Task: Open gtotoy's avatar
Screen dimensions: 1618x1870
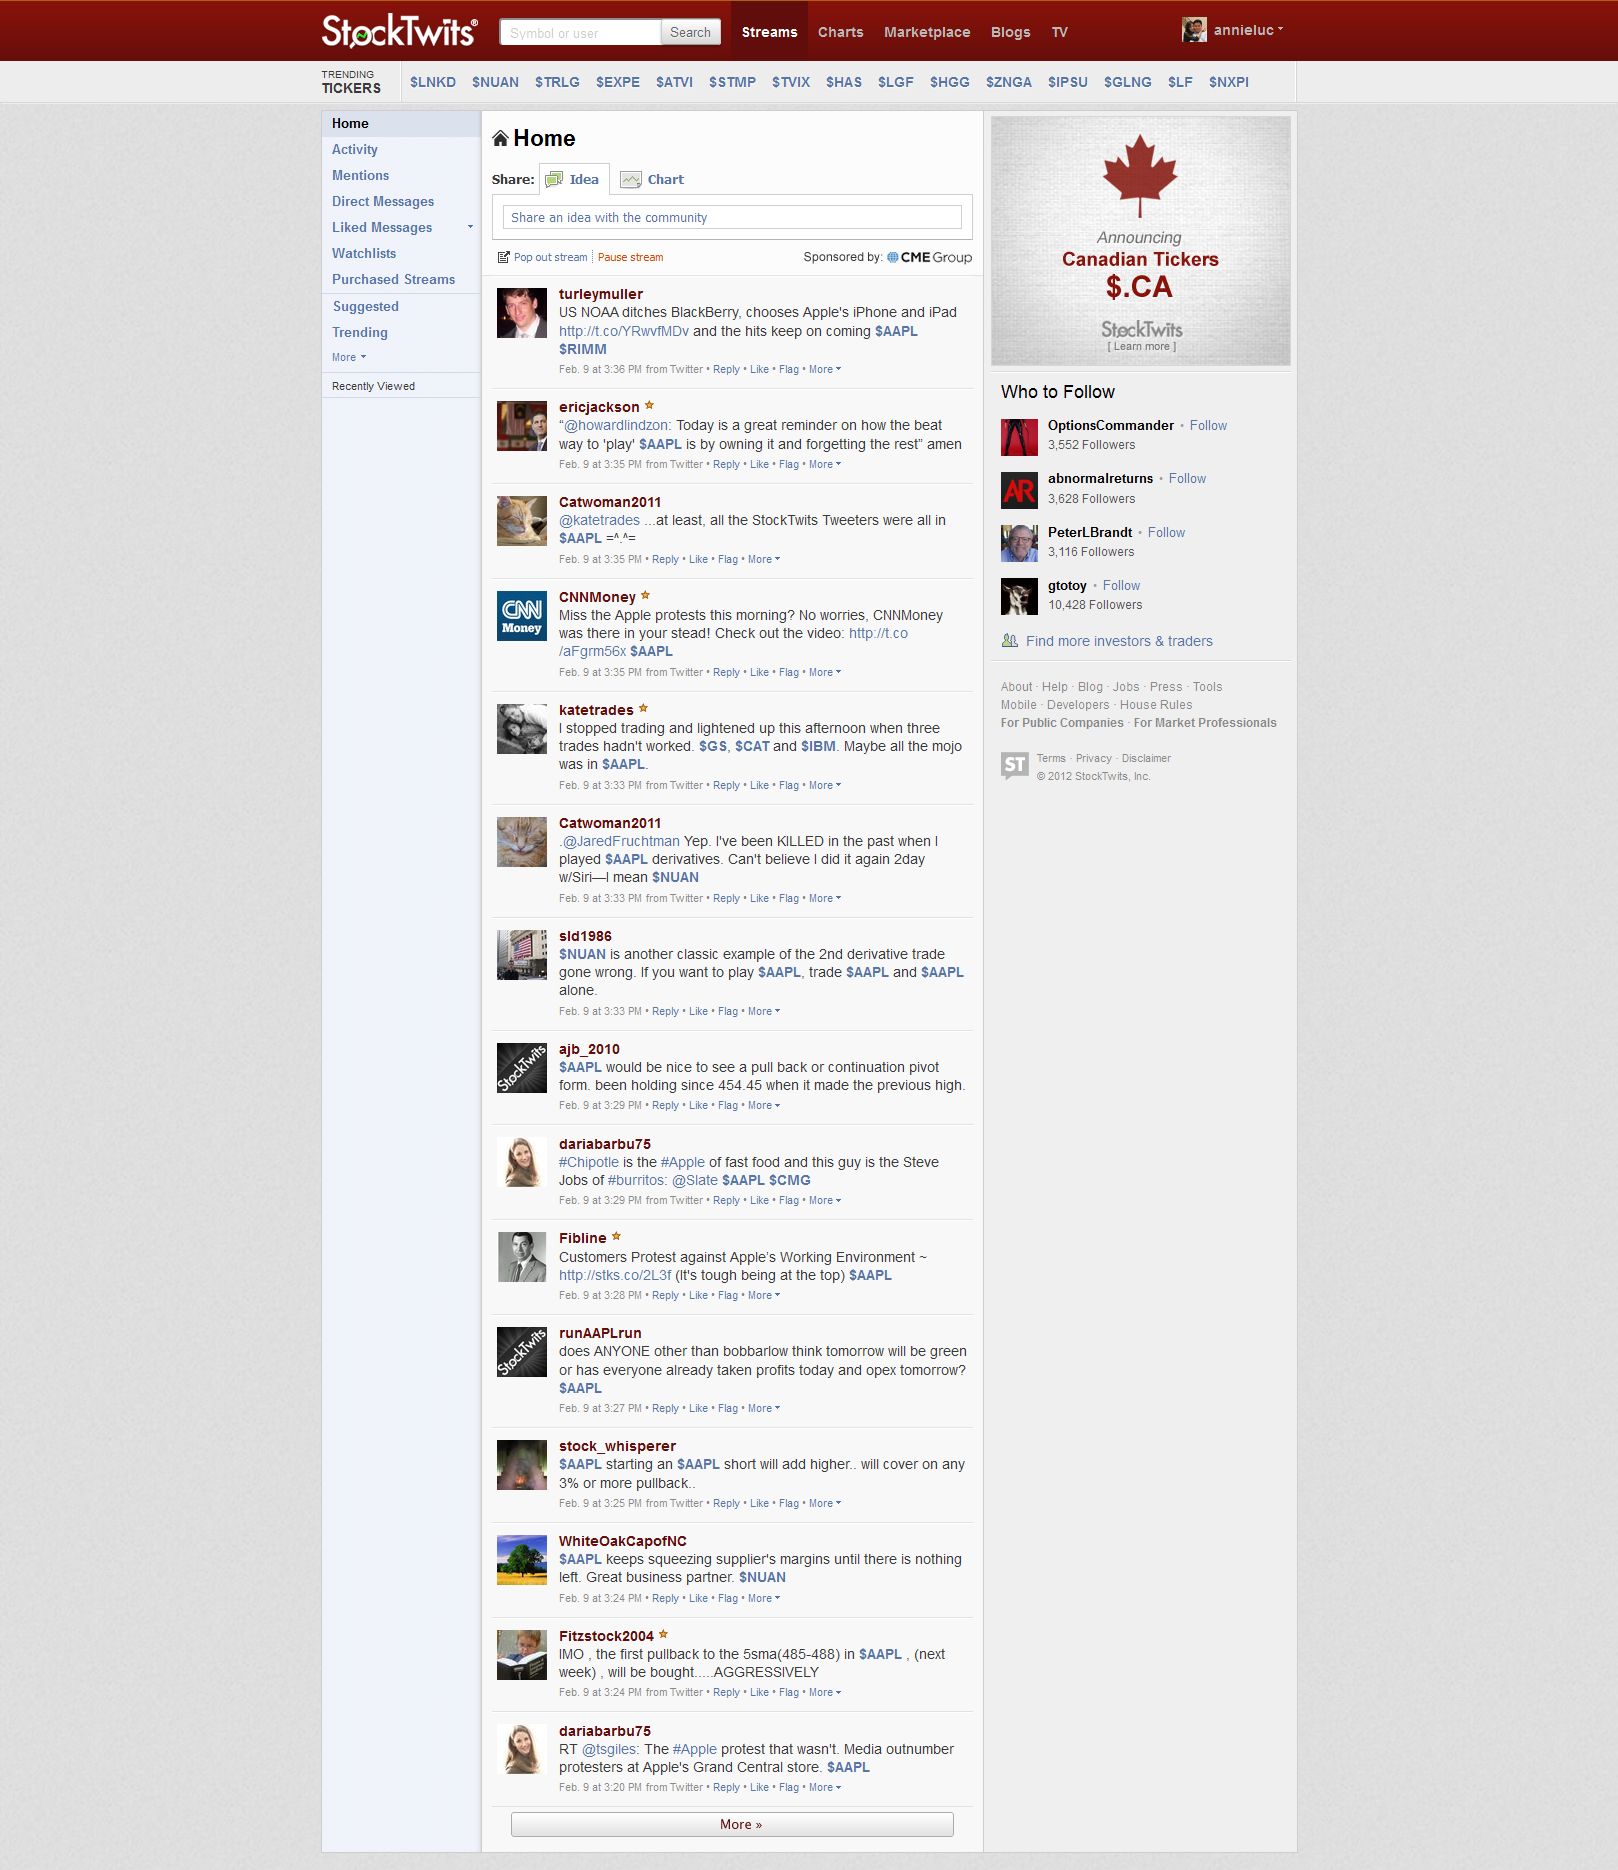Action: pos(1019,597)
